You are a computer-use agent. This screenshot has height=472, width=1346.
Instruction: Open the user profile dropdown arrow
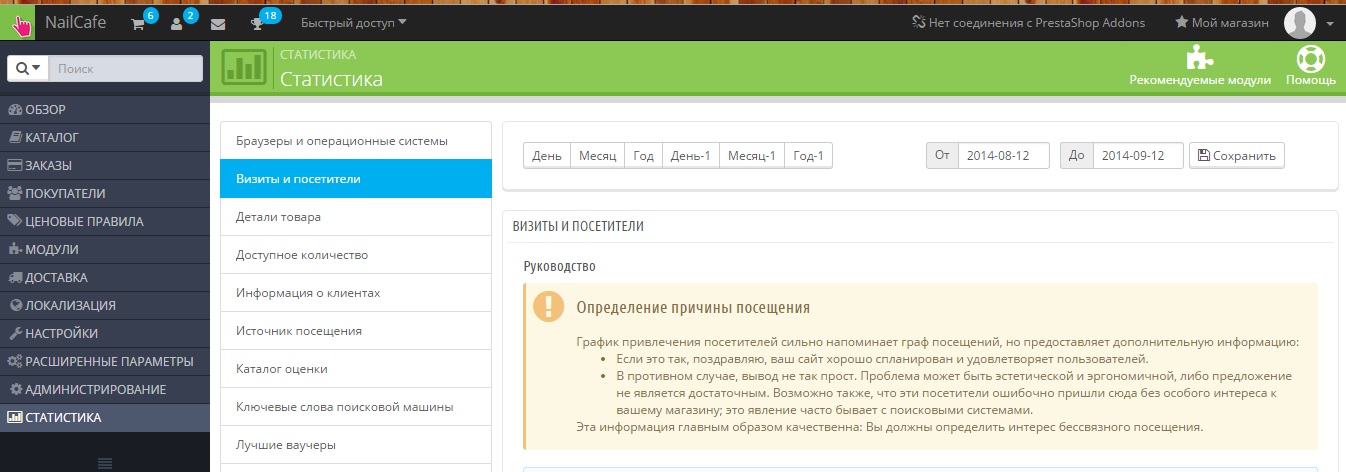1330,23
